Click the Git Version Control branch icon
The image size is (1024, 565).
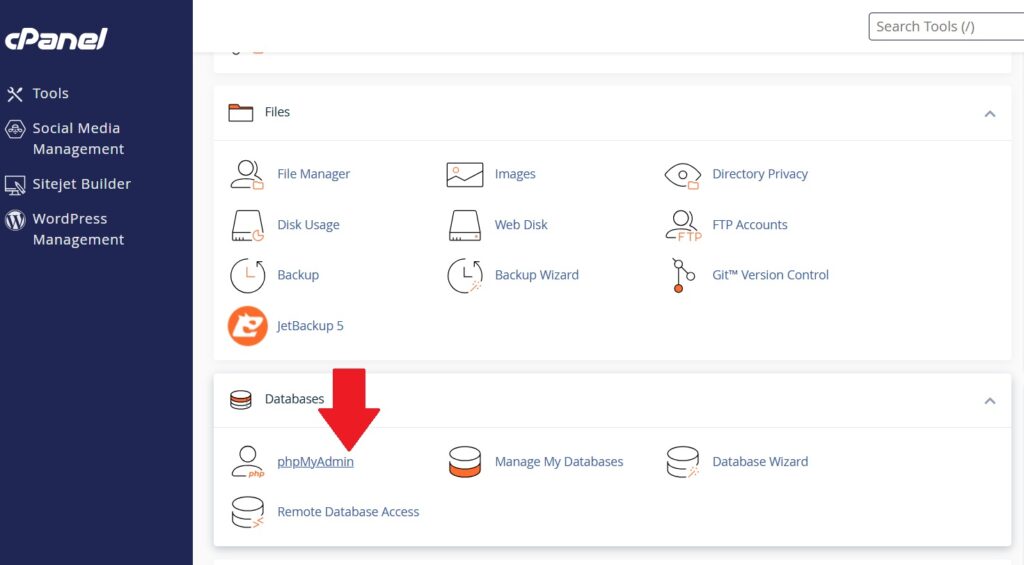click(x=682, y=276)
